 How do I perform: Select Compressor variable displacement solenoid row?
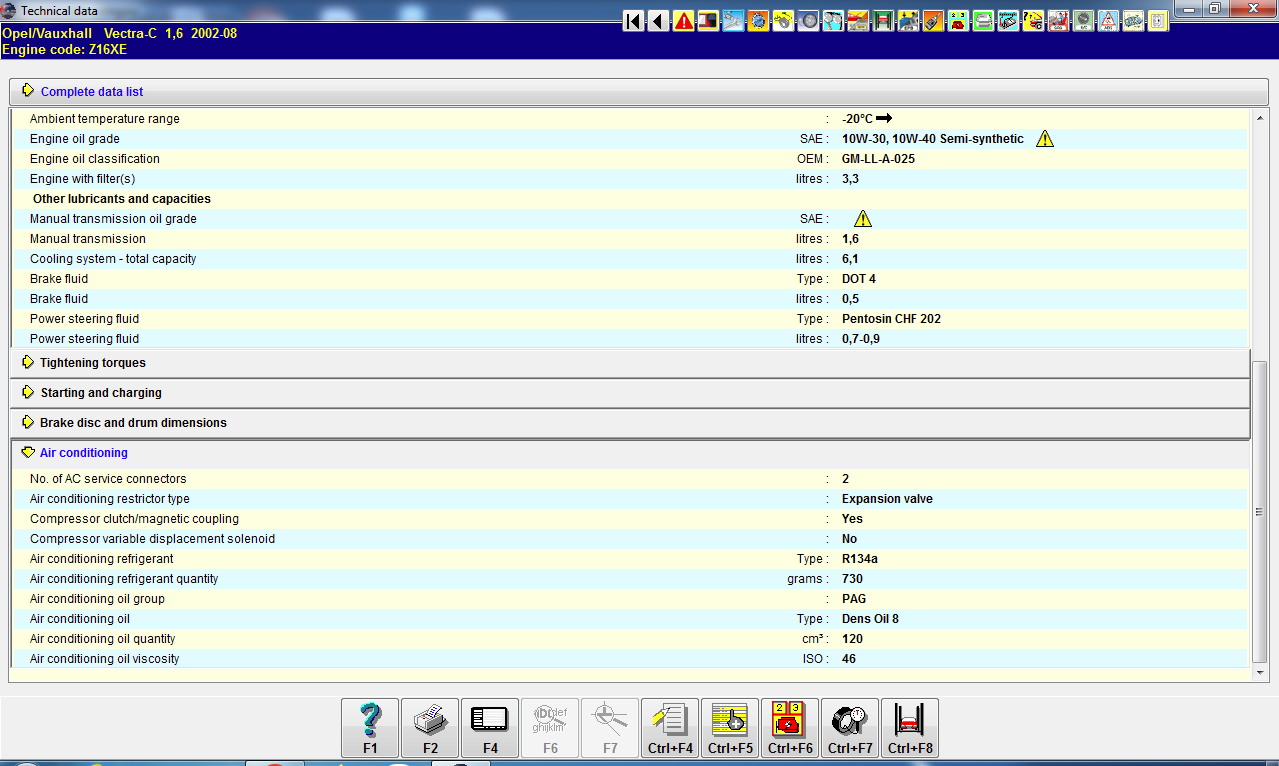[630, 539]
